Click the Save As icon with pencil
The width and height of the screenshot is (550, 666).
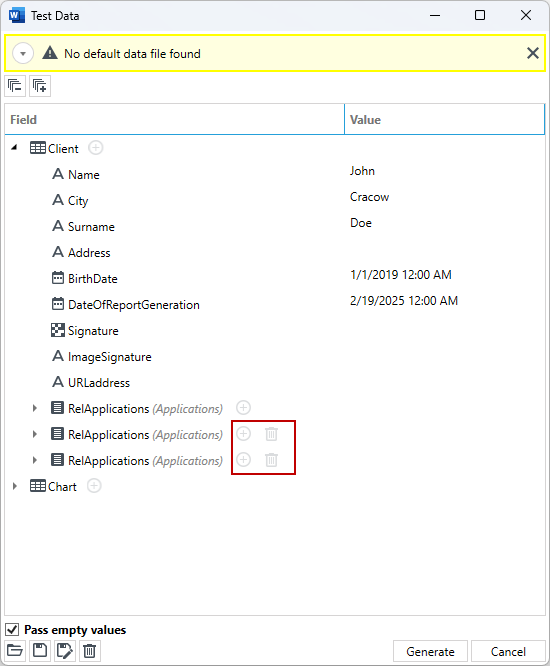coord(65,651)
